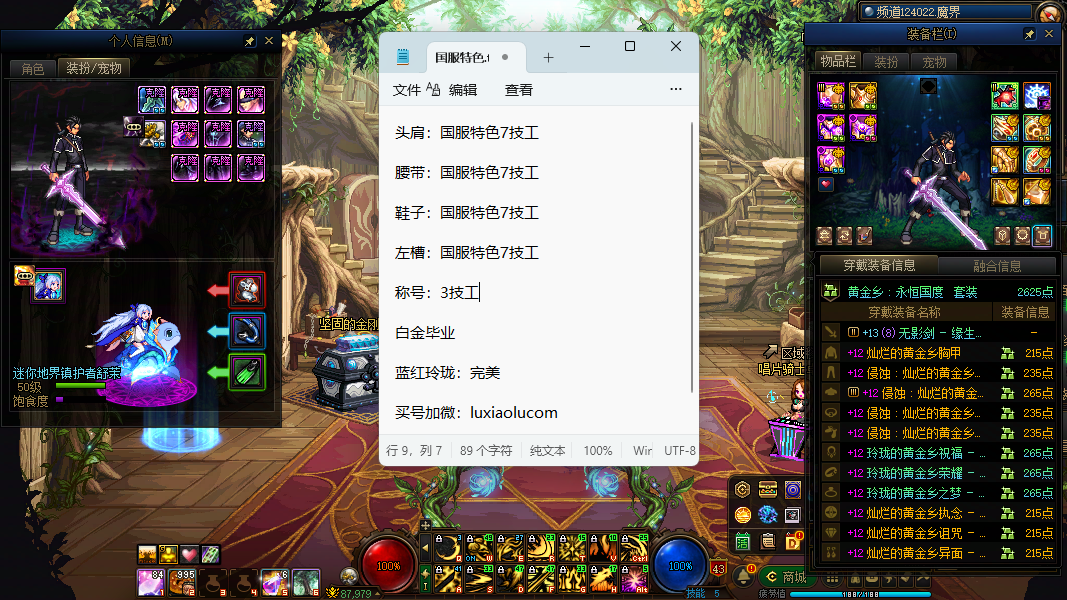Click the pet green flipper equipment slot
Screen dimensions: 1067x600
(247, 372)
